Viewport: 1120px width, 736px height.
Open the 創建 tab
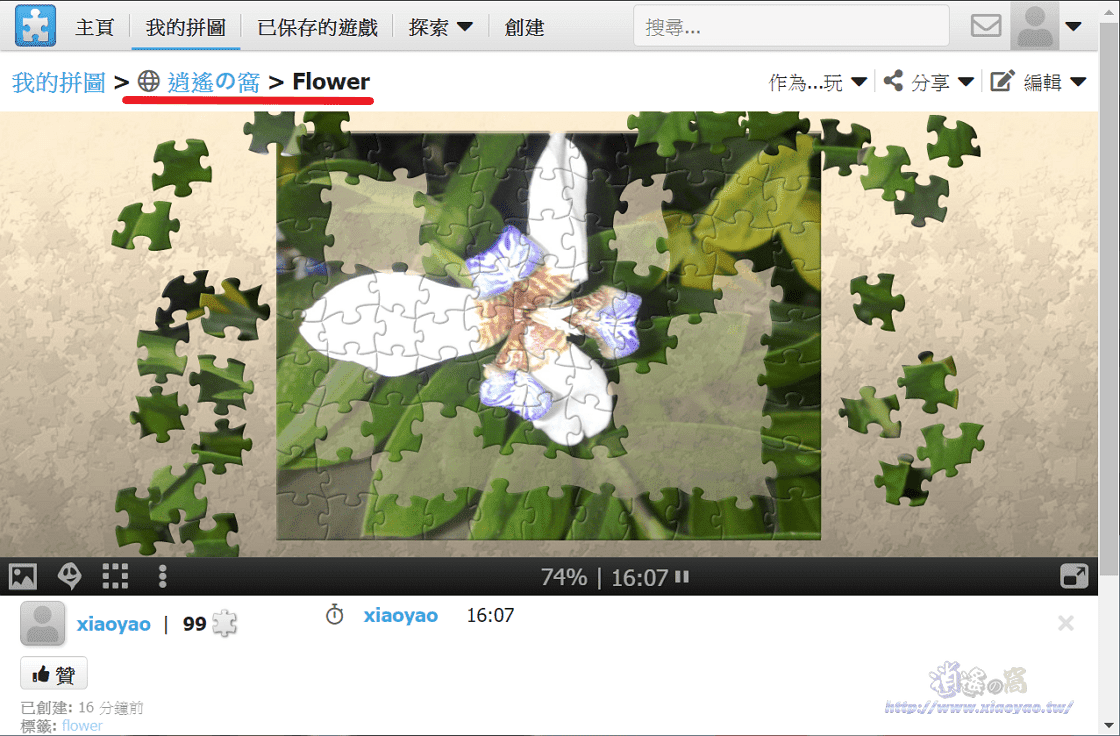[x=524, y=27]
